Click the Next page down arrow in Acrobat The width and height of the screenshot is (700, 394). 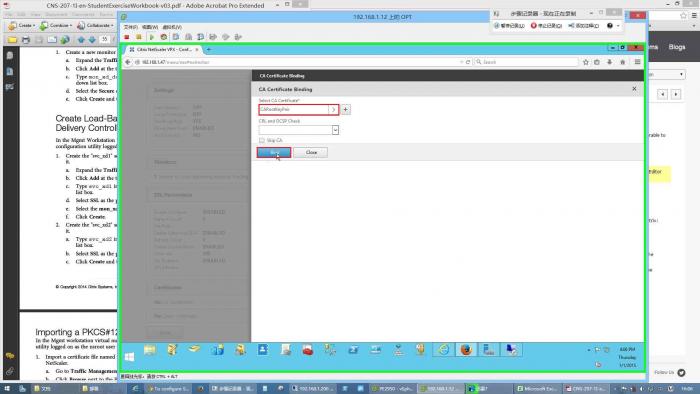click(x=92, y=40)
